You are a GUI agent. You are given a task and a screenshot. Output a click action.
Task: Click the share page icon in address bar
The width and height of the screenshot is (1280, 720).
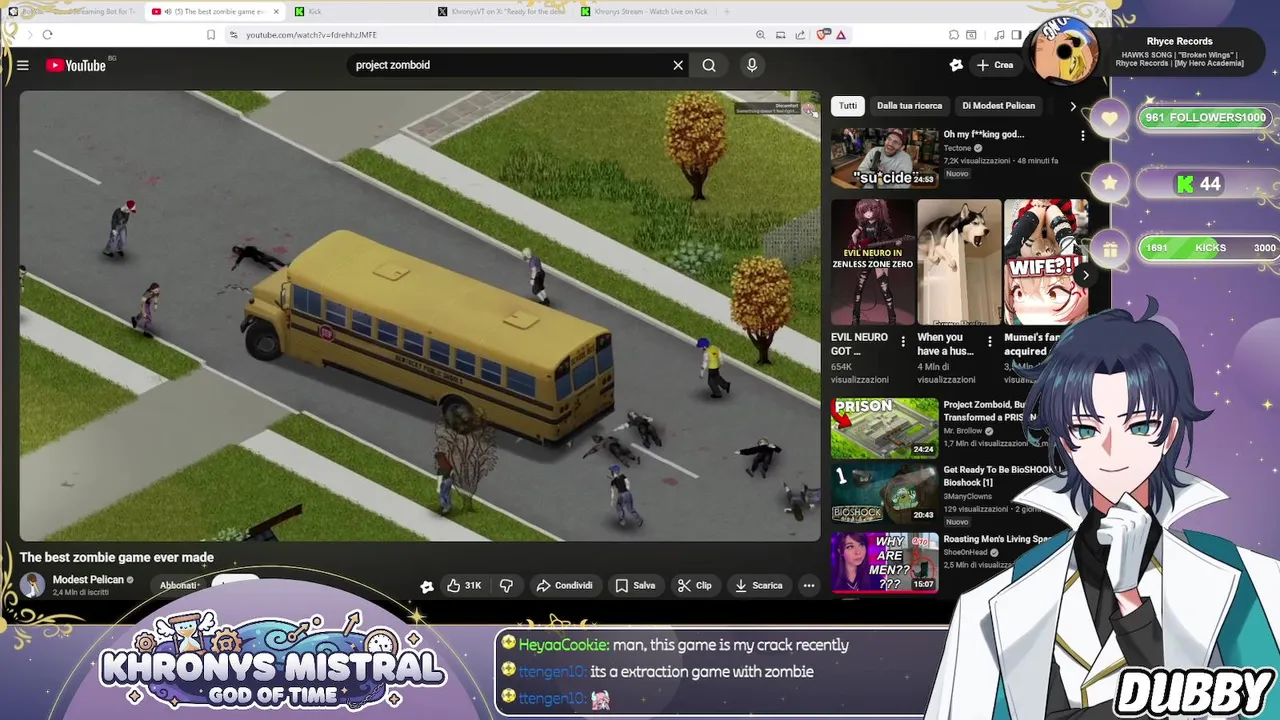click(x=800, y=35)
